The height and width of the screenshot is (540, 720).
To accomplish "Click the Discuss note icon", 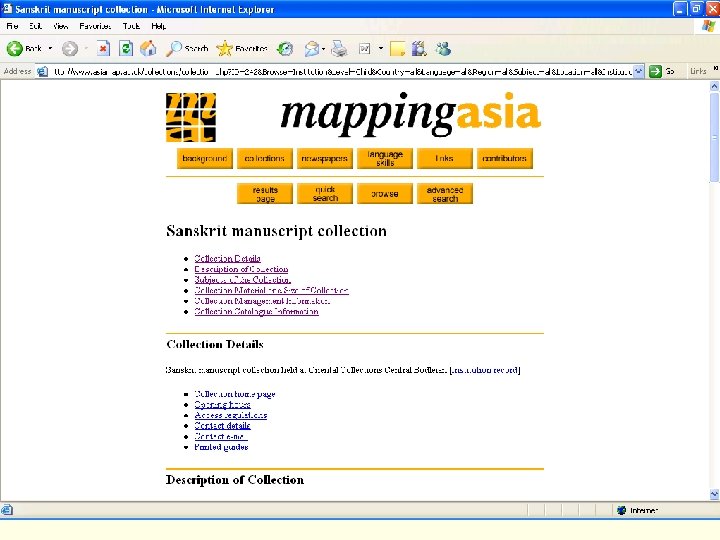I will pos(397,49).
